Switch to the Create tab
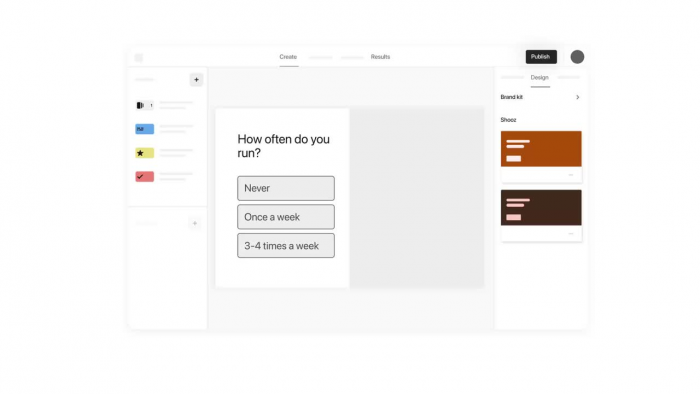 tap(288, 57)
